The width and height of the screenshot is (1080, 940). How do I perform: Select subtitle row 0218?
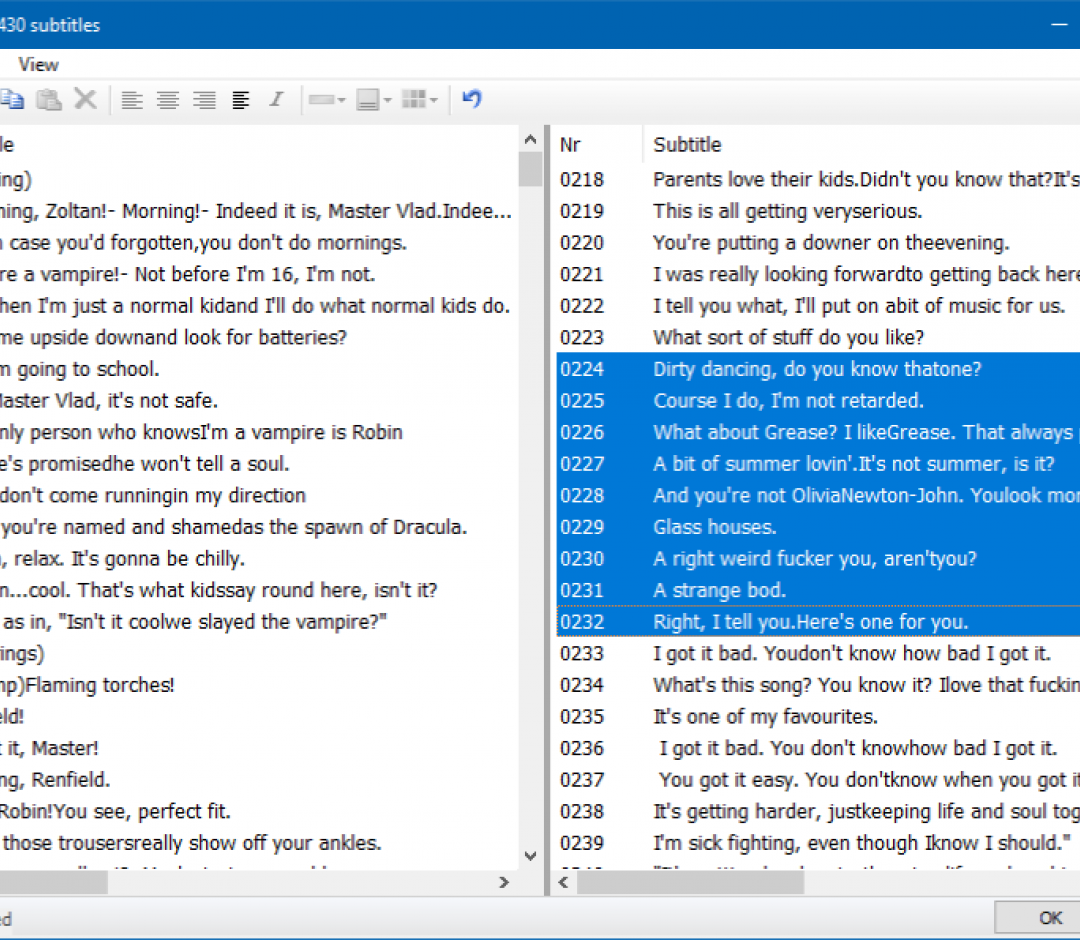click(x=818, y=180)
